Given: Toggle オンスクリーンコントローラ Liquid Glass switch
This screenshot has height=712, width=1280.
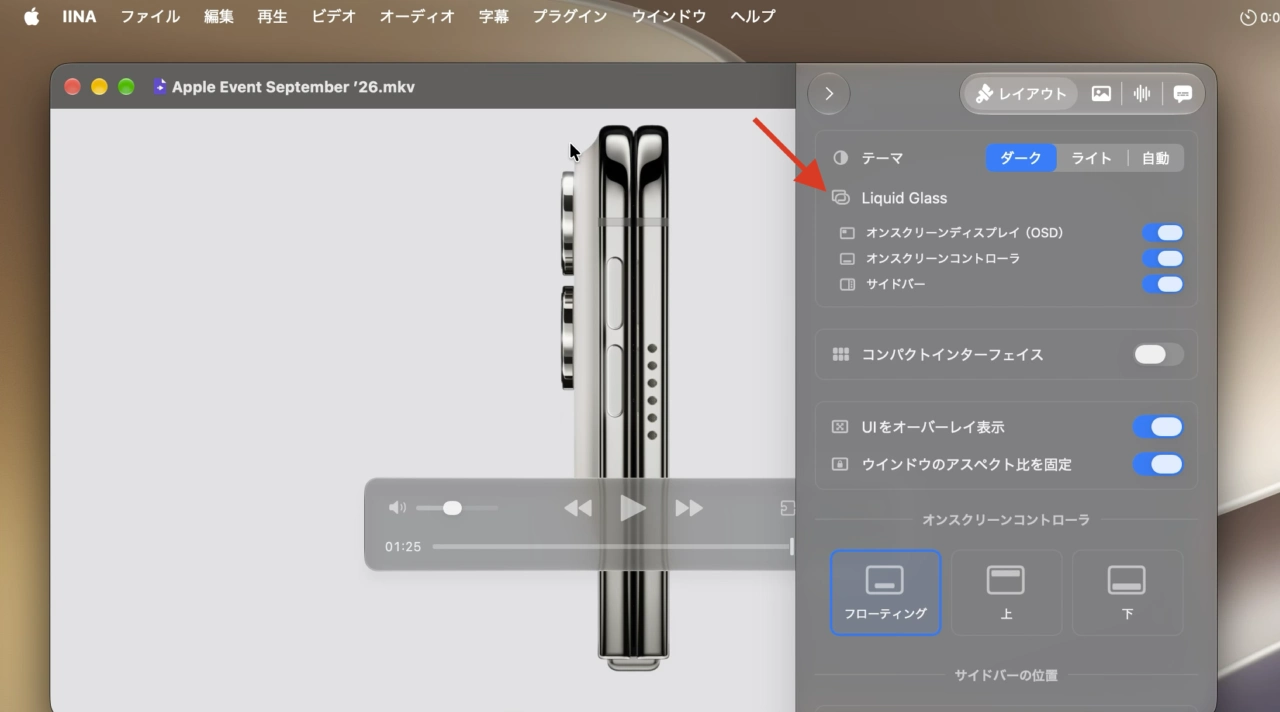Looking at the screenshot, I should (1163, 259).
